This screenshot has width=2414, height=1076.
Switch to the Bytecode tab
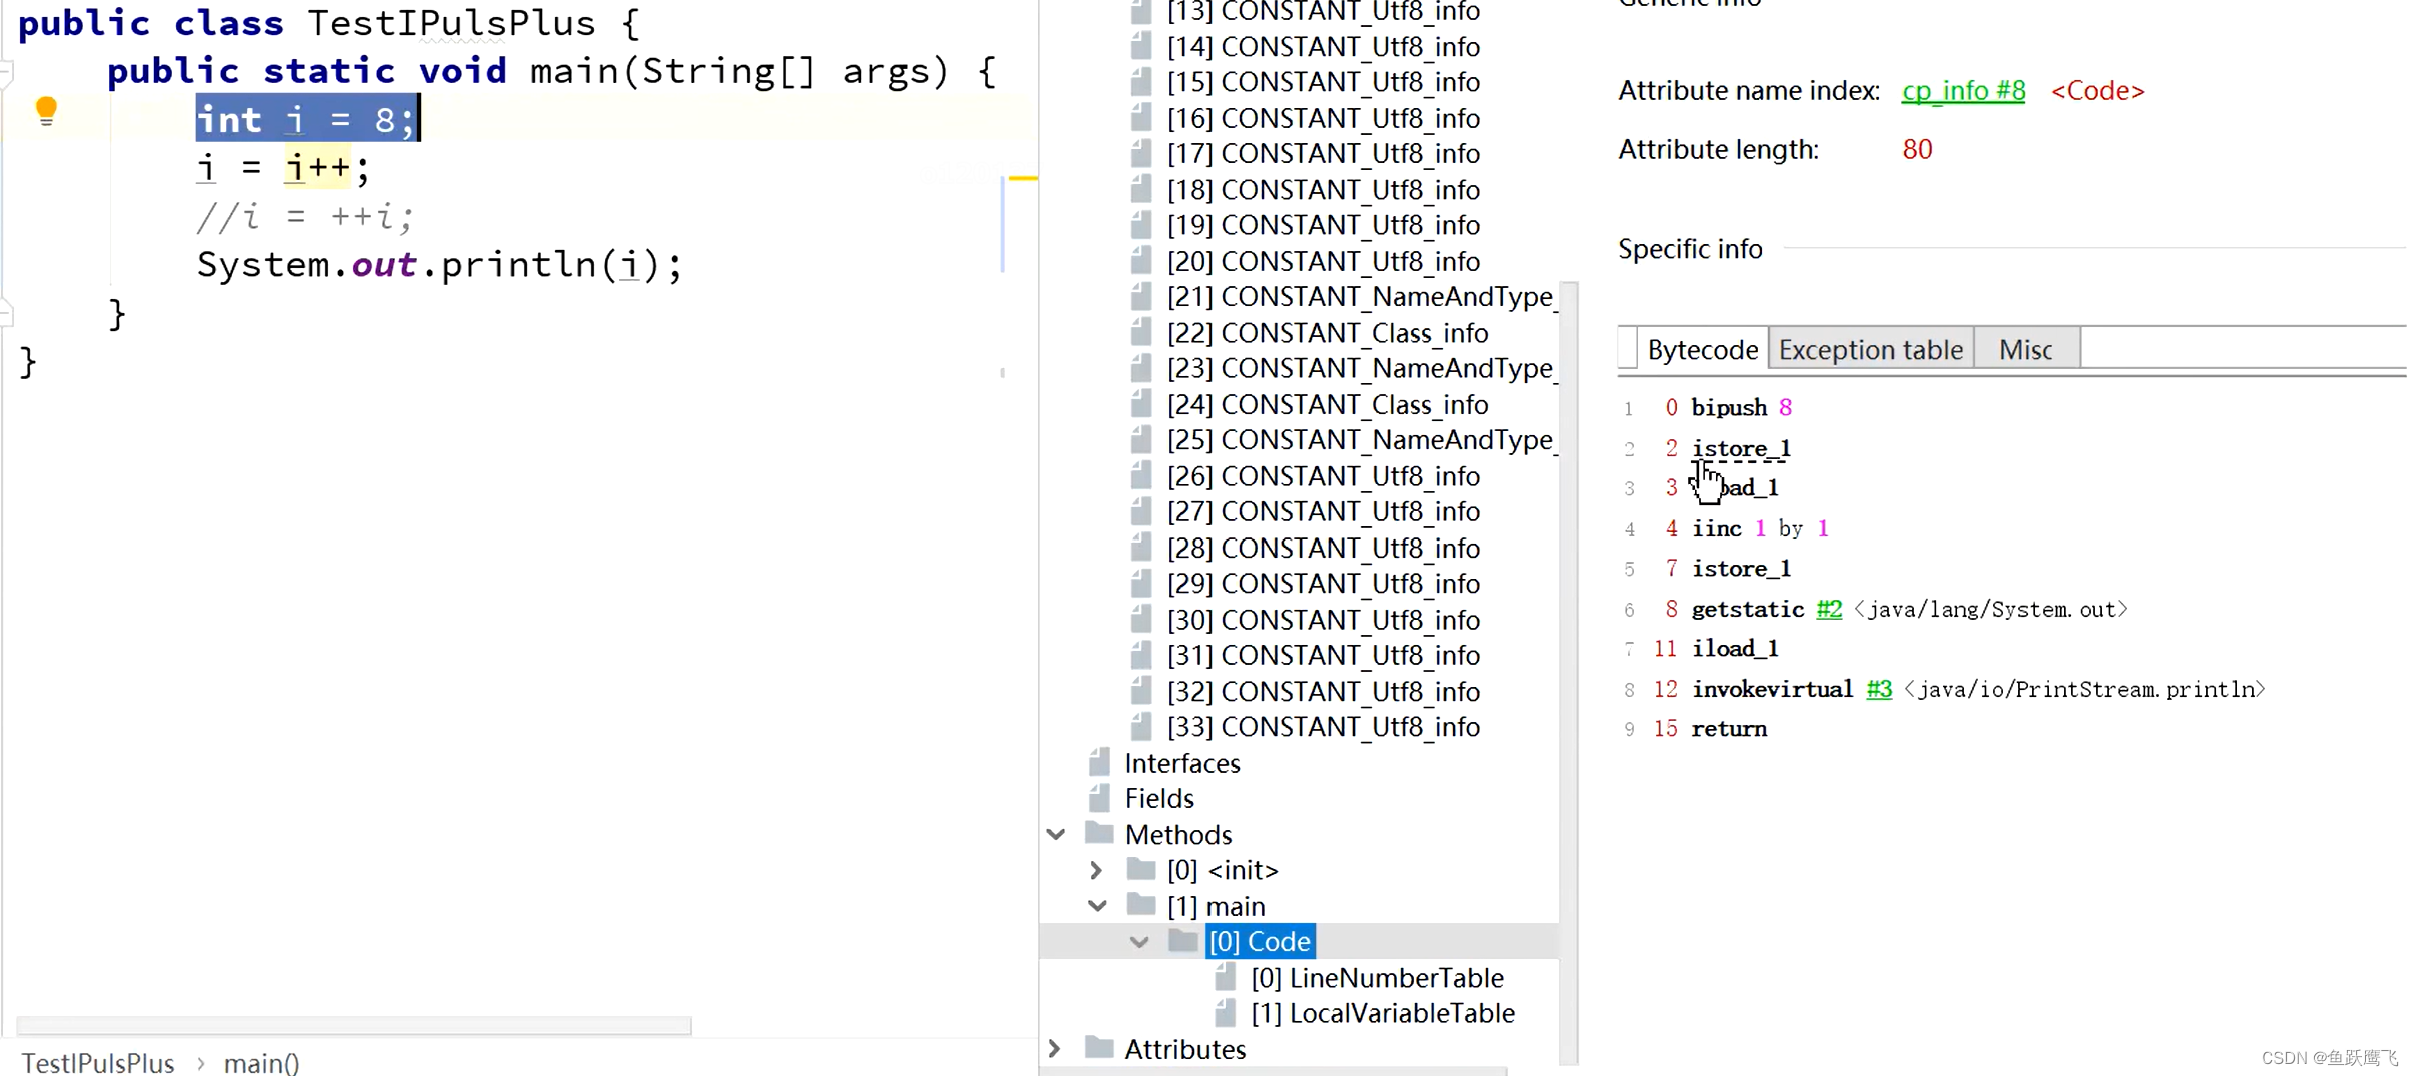point(1702,349)
